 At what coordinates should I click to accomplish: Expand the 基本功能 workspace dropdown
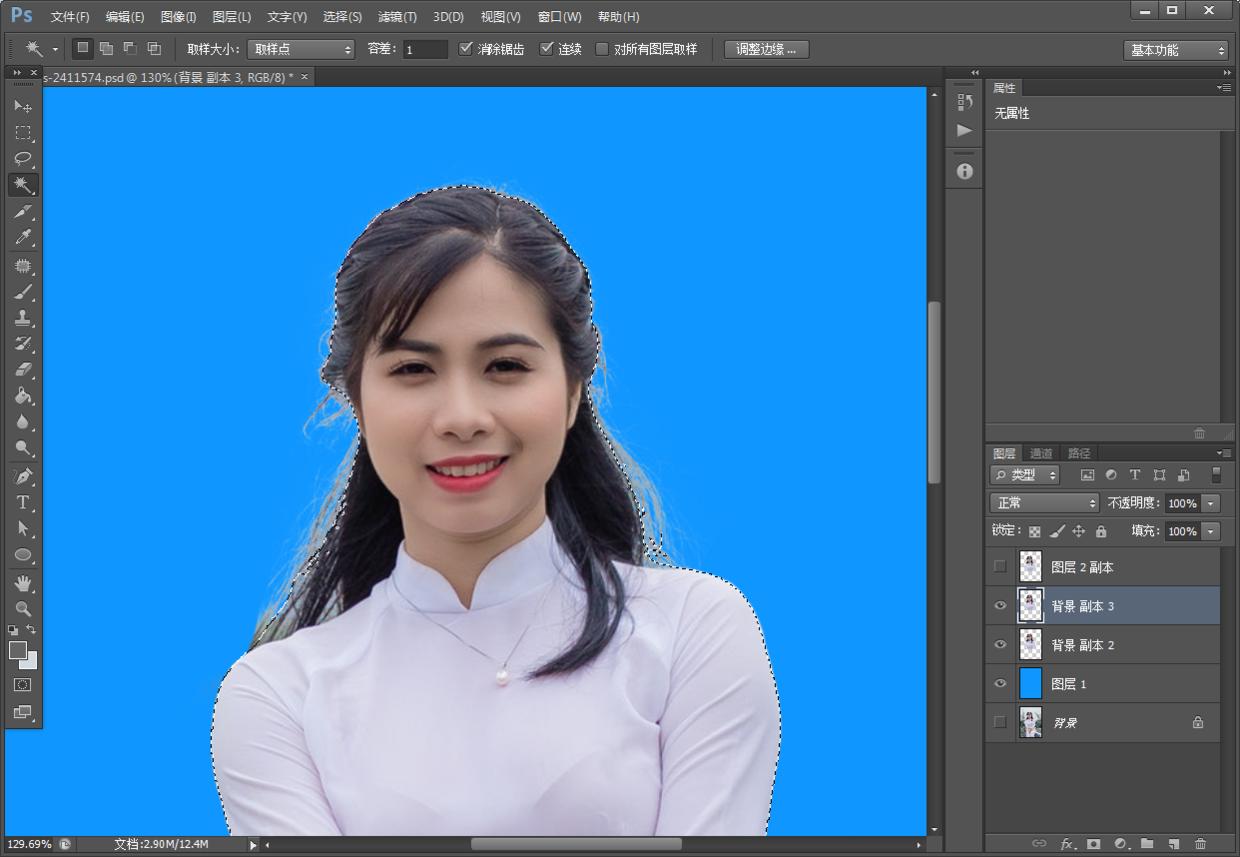click(x=1175, y=50)
